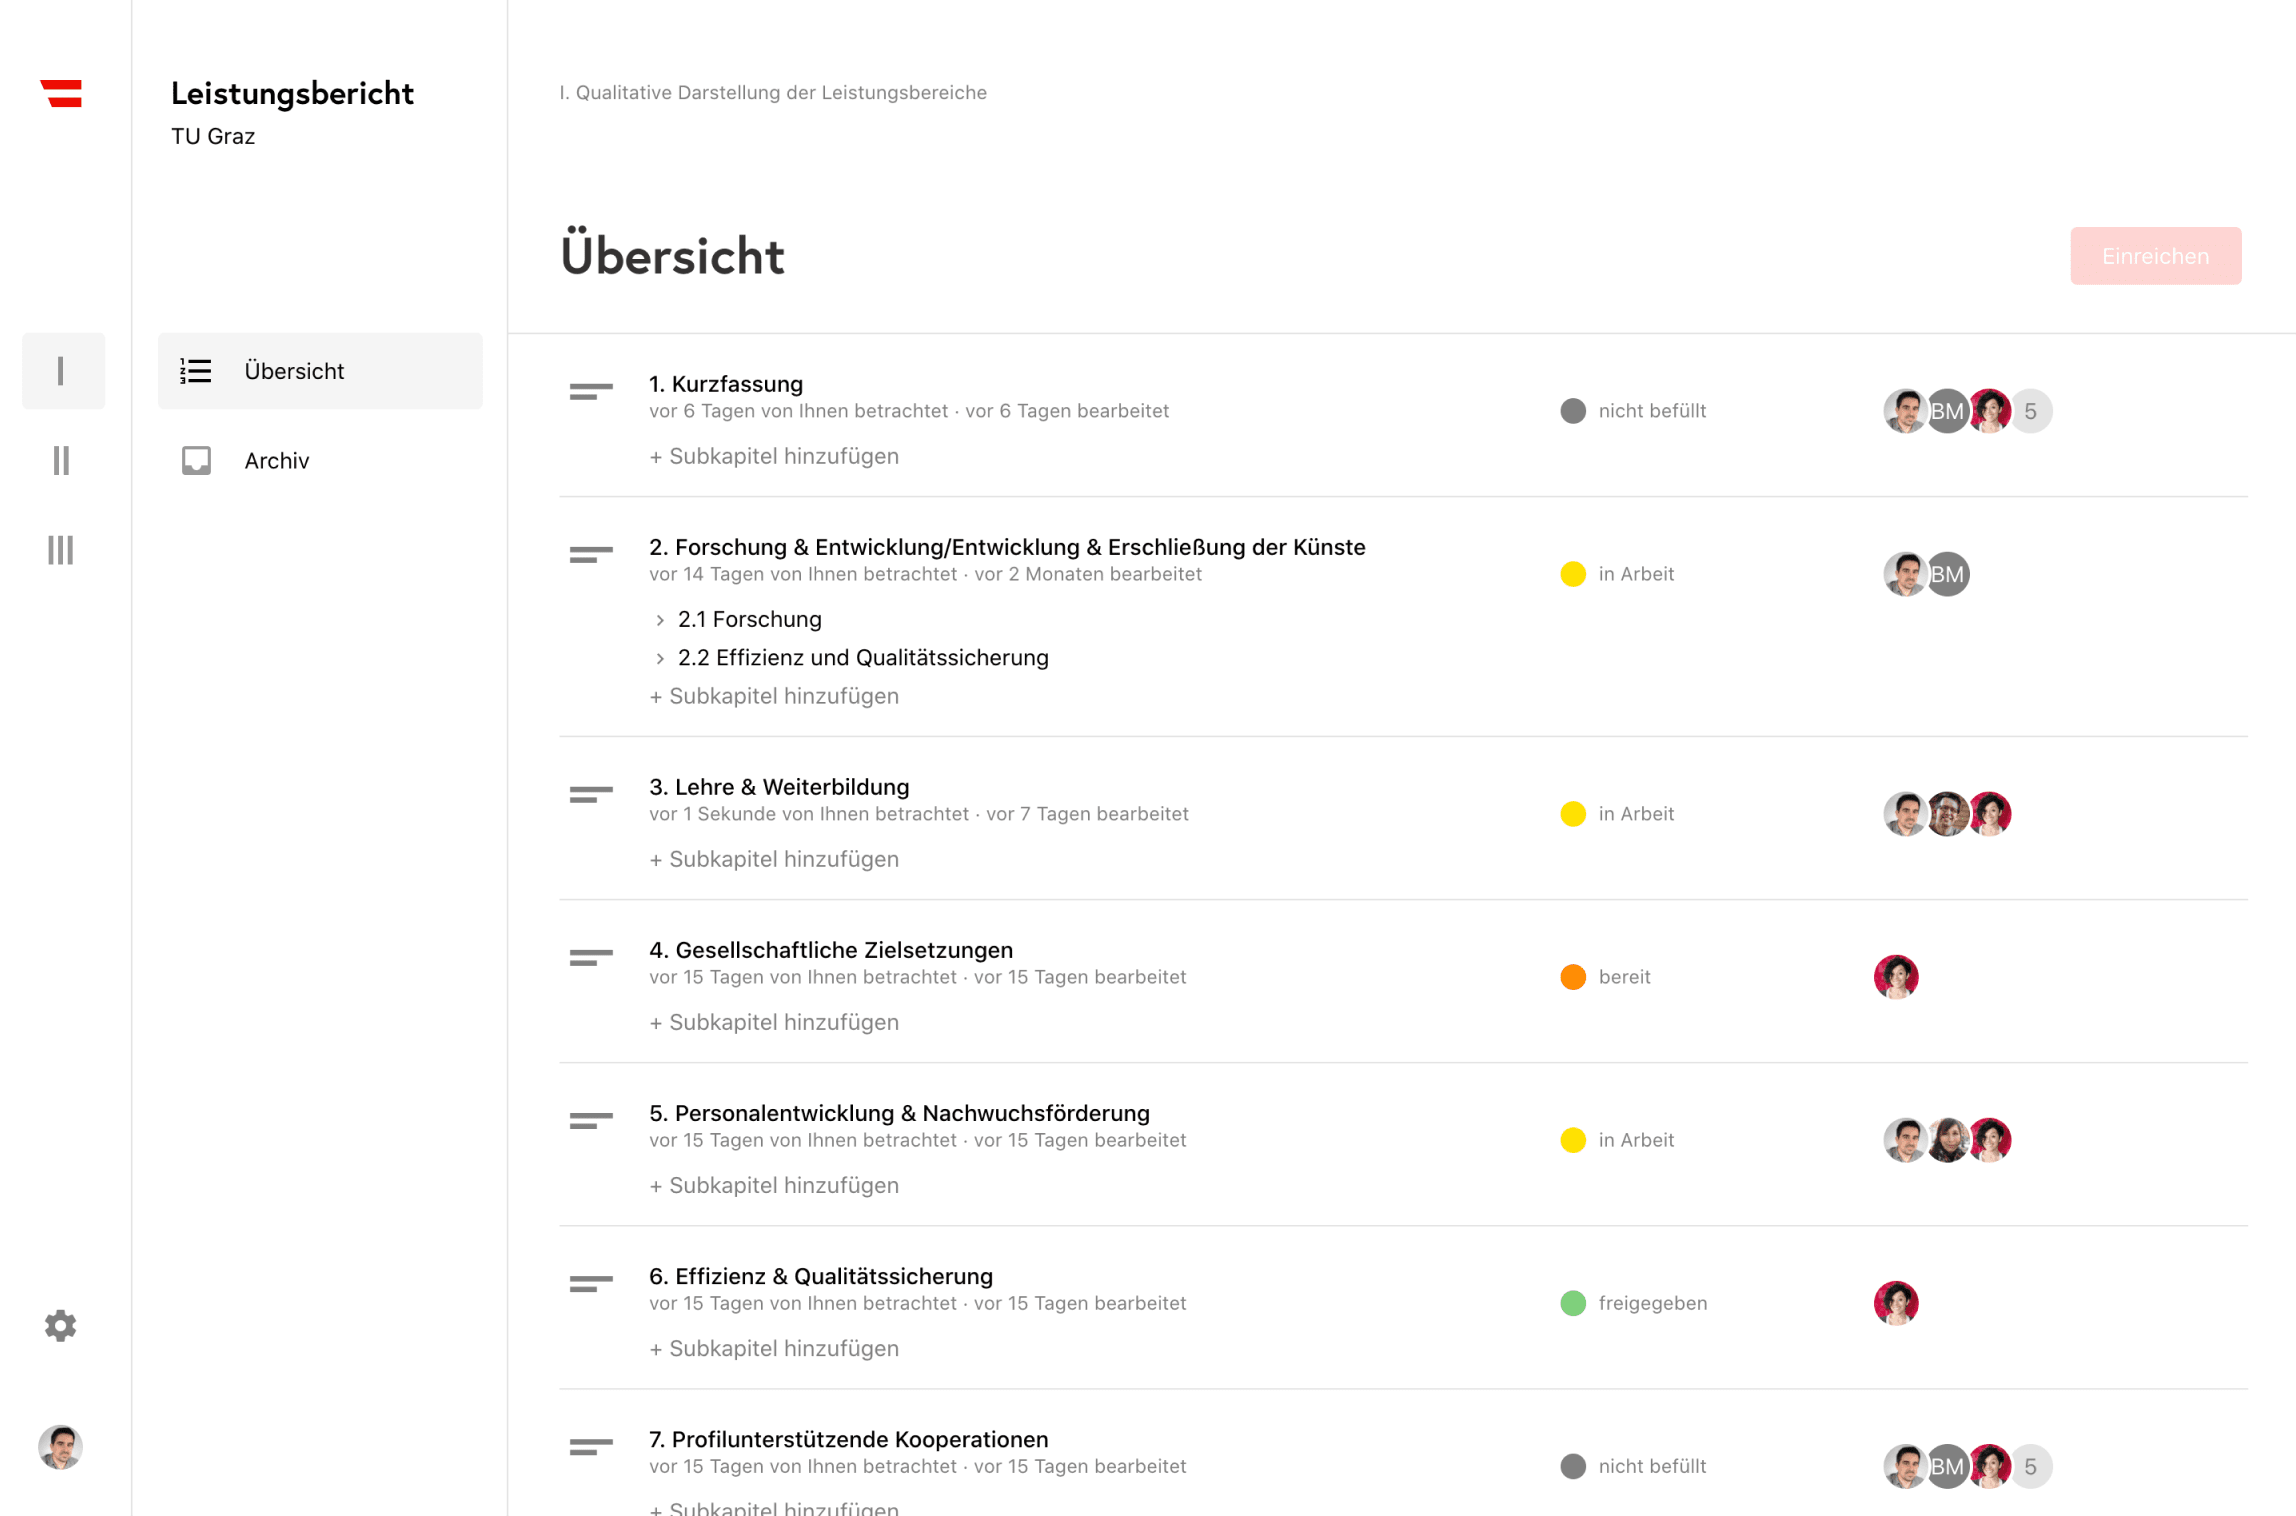This screenshot has height=1516, width=2296.
Task: Click the Archiv document icon
Action: click(x=196, y=460)
